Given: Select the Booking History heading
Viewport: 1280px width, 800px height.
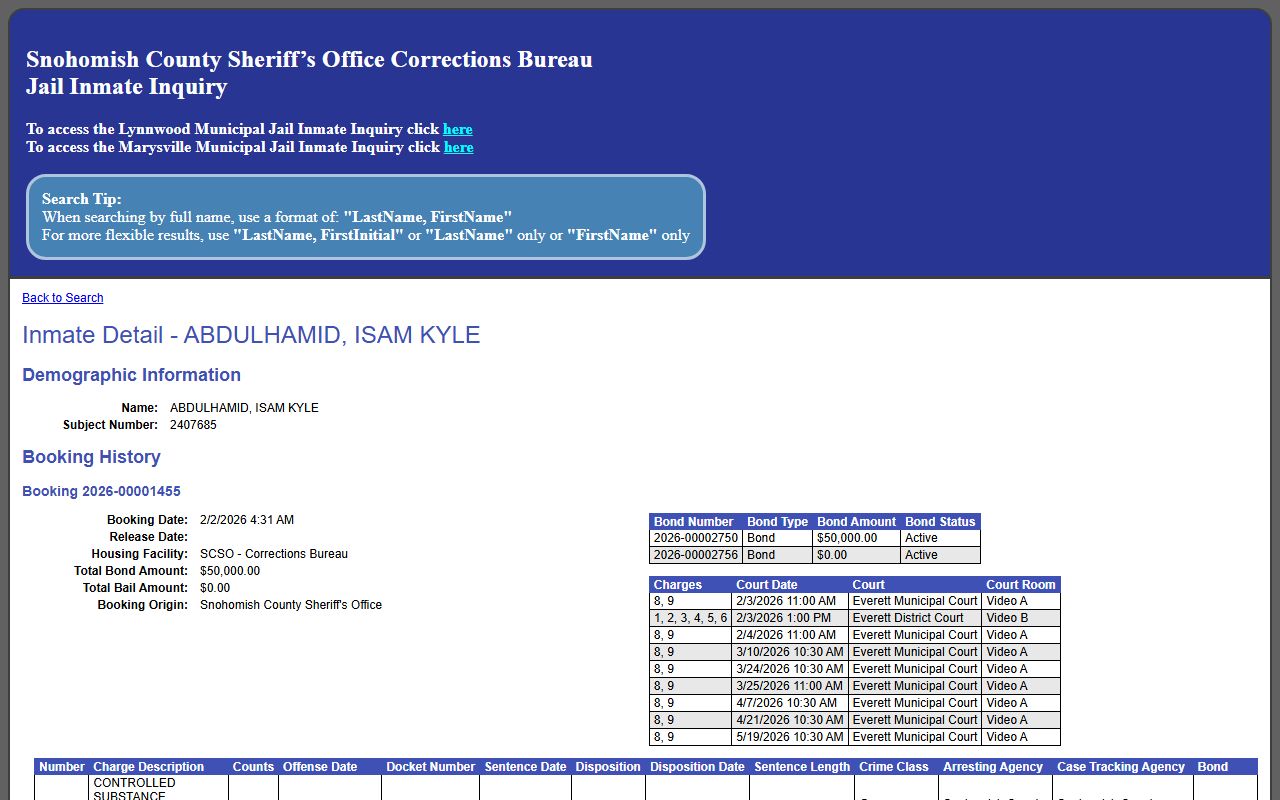Looking at the screenshot, I should pyautogui.click(x=92, y=457).
